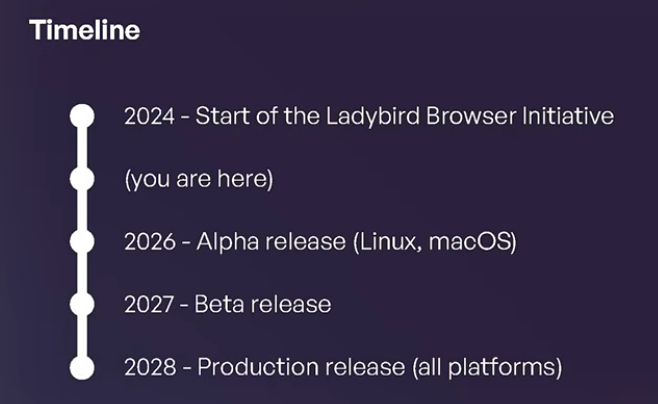Click line segment between 2024 and 'you are here' dots

click(x=82, y=147)
